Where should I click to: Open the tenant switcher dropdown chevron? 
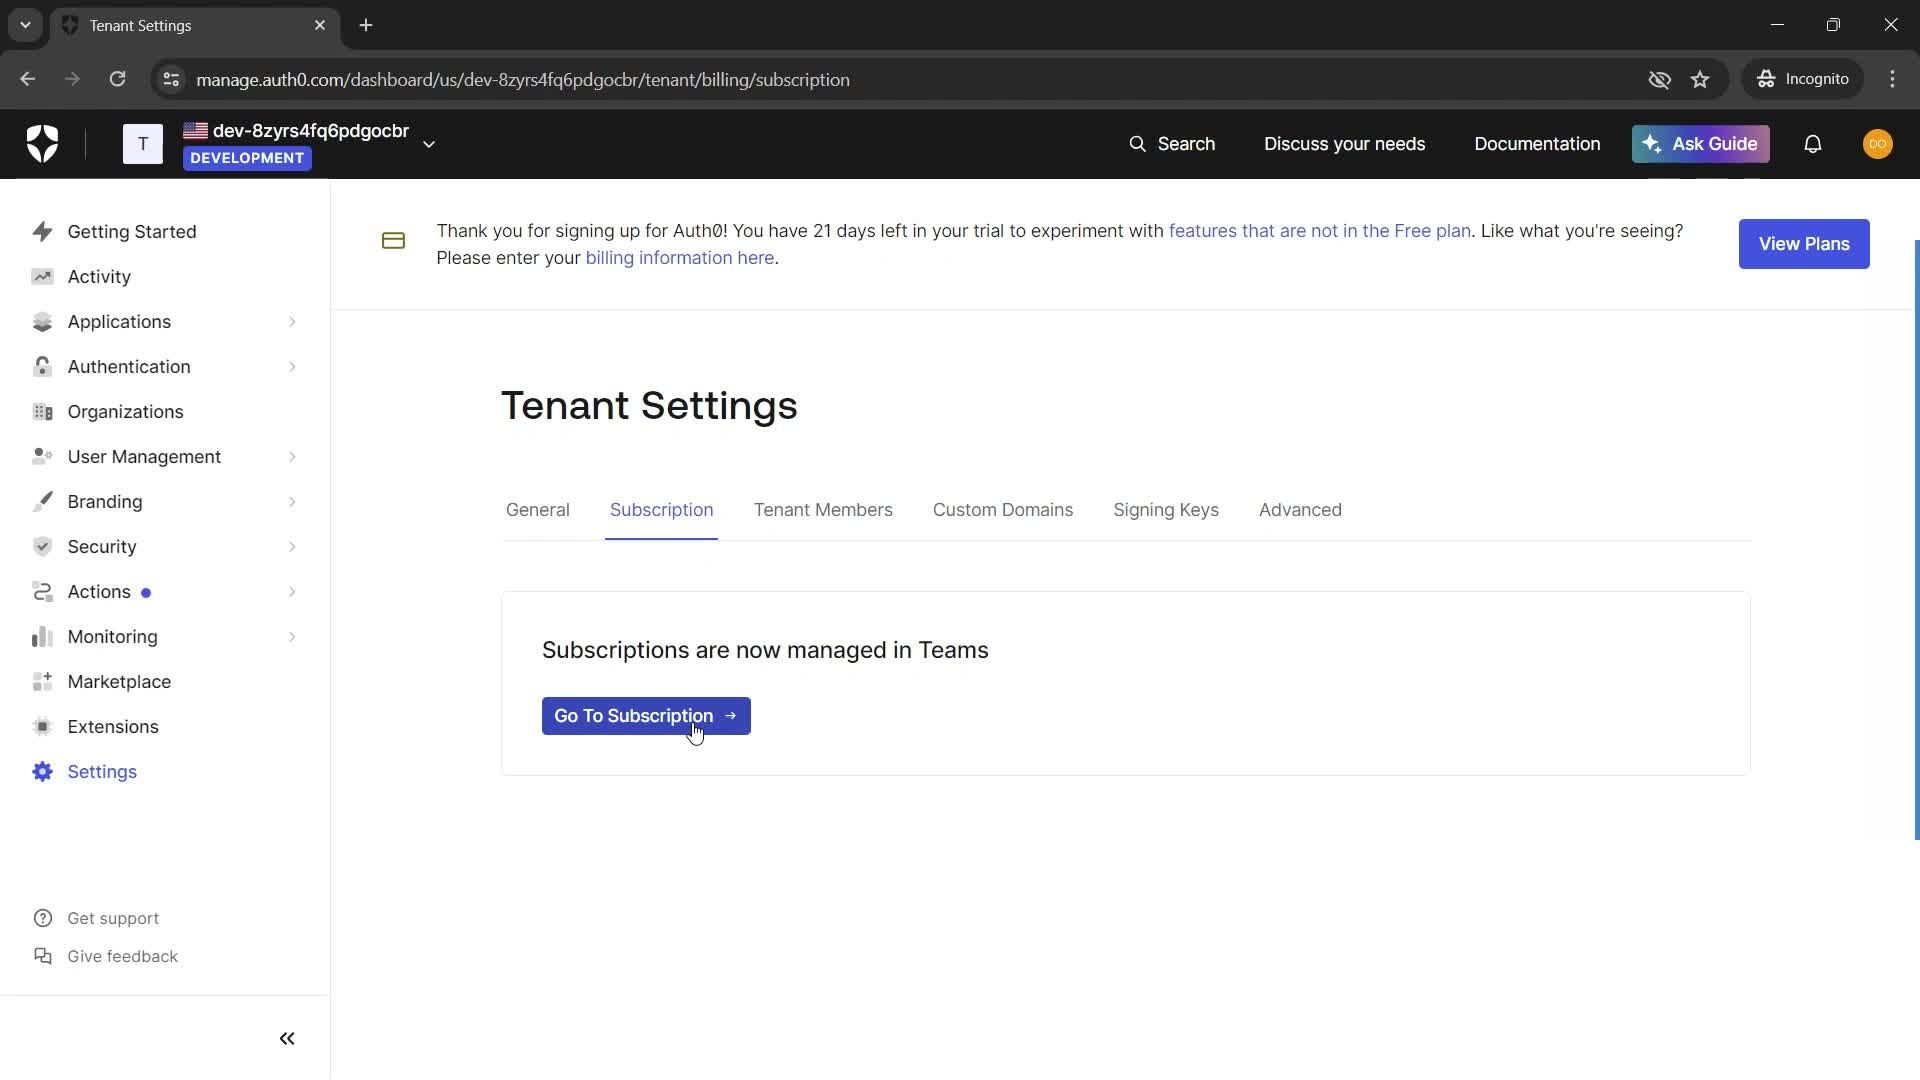click(429, 144)
